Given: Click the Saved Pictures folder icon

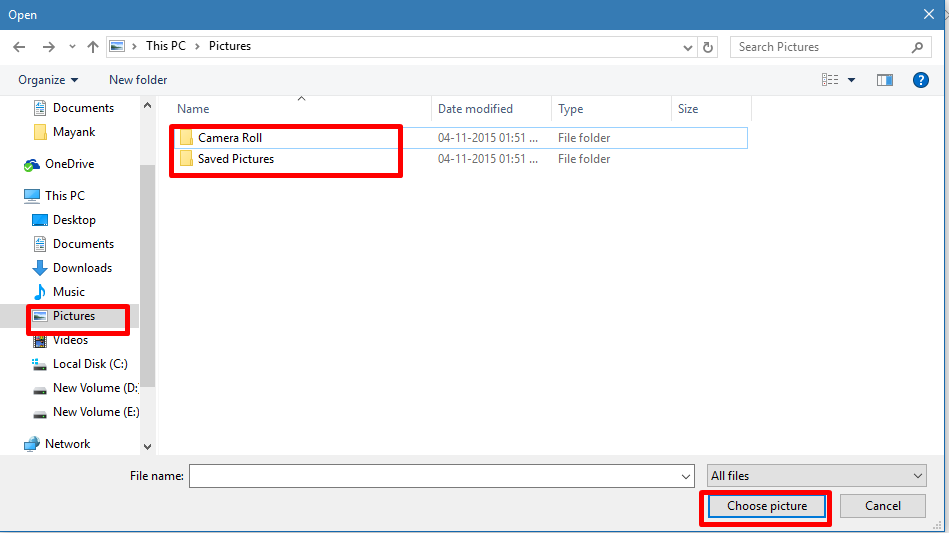Looking at the screenshot, I should [x=186, y=159].
